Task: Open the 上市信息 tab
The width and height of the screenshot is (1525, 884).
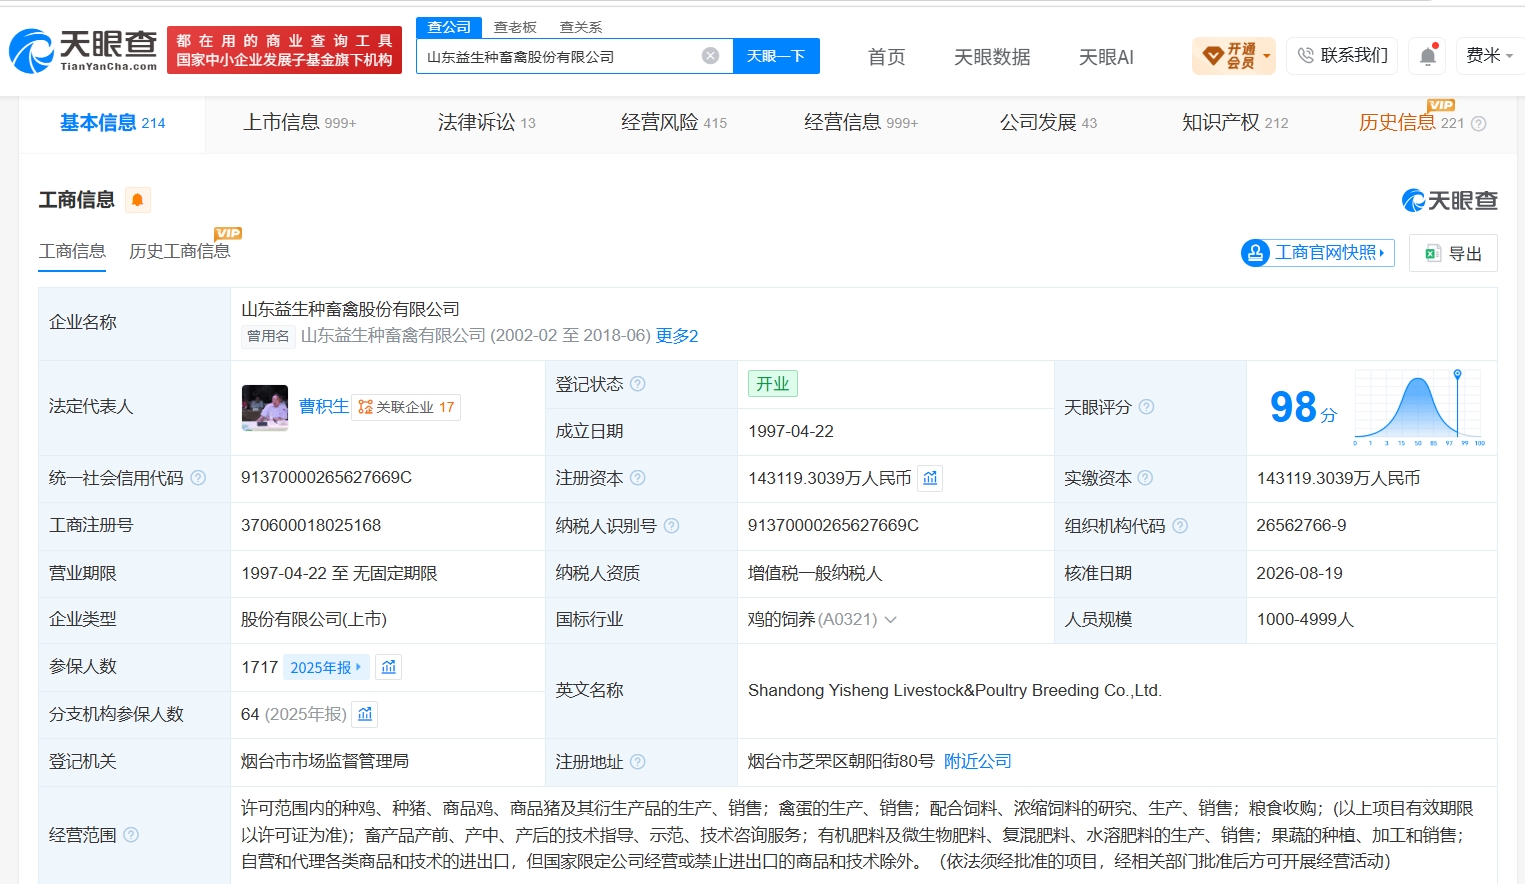Action: [x=300, y=123]
